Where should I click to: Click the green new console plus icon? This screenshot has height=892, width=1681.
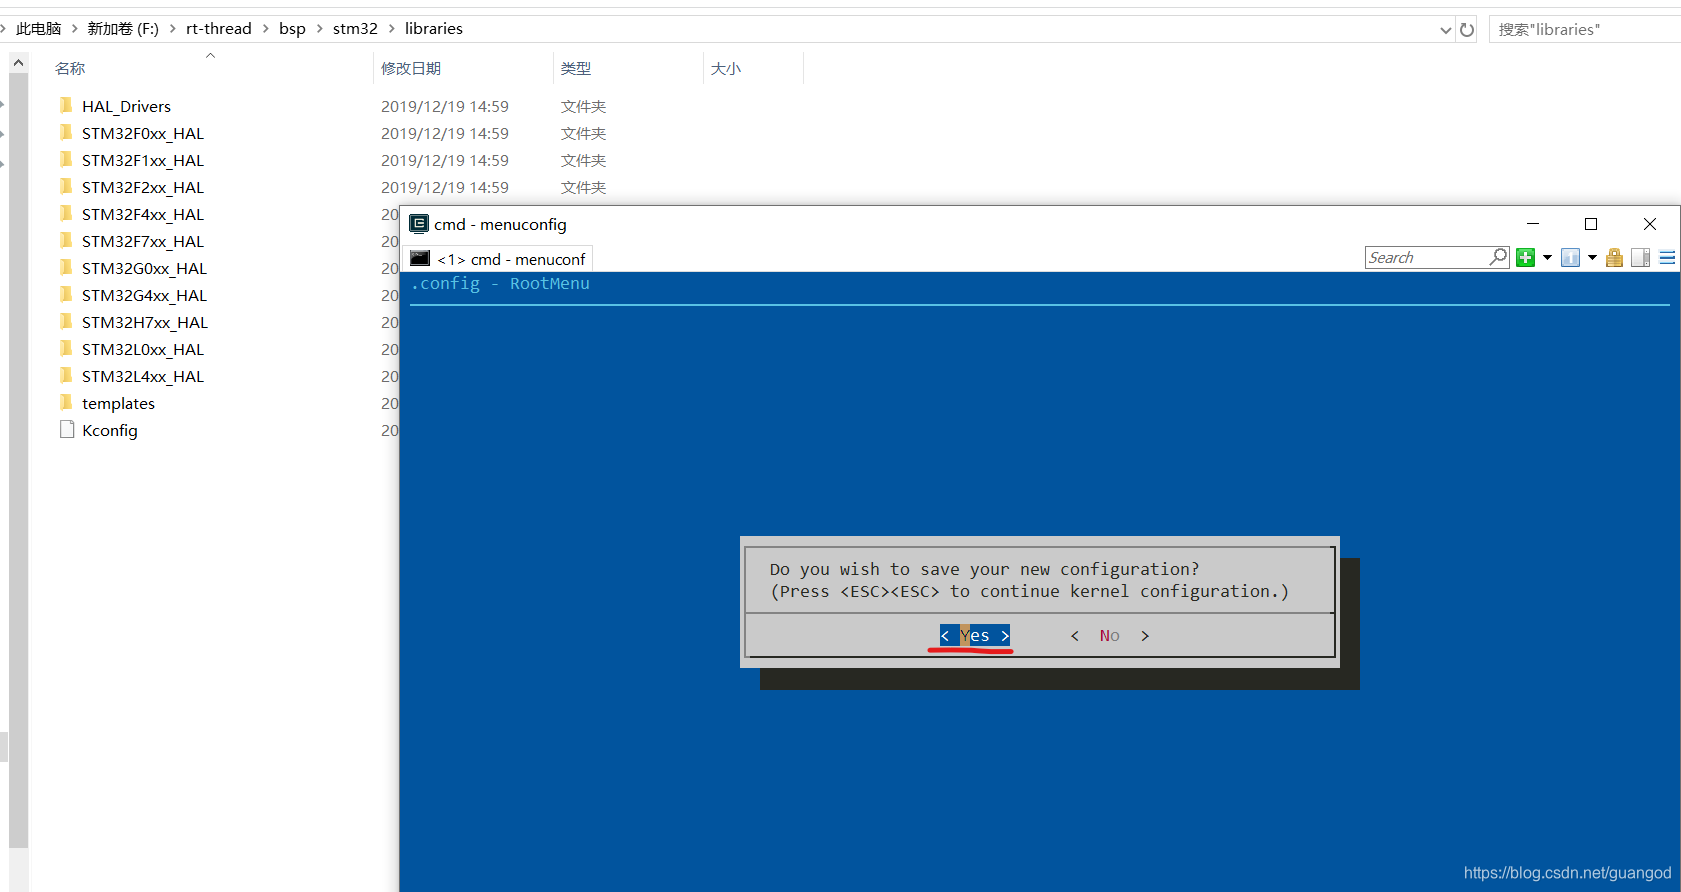pyautogui.click(x=1525, y=258)
